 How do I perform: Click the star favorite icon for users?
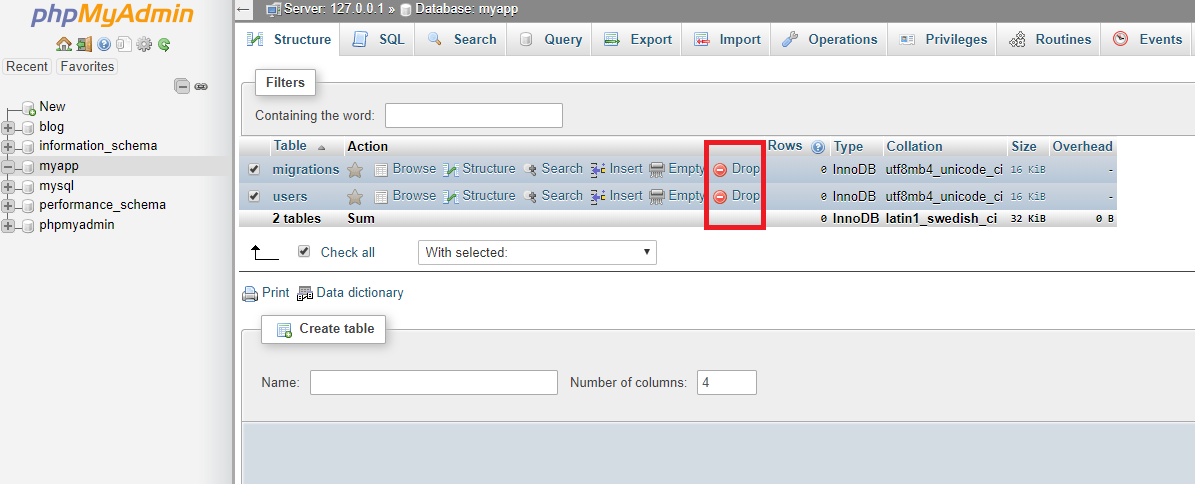pyautogui.click(x=354, y=197)
